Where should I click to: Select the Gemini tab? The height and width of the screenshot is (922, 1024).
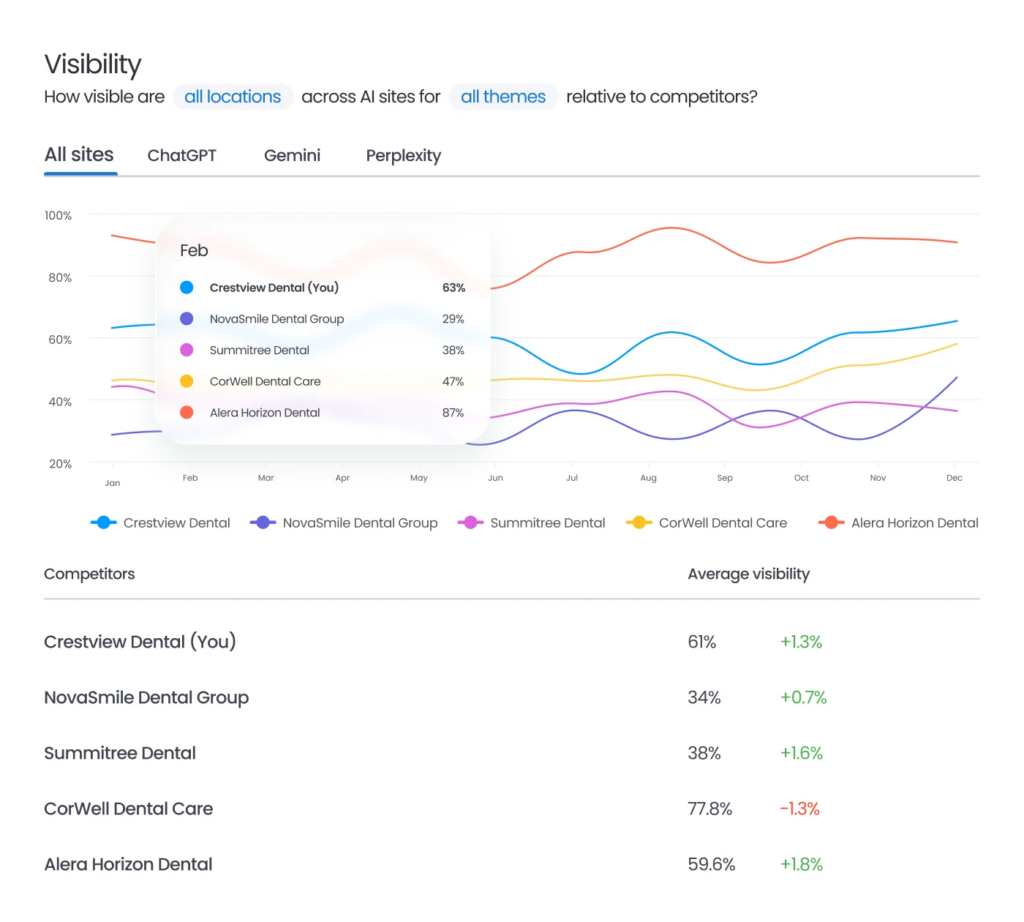pyautogui.click(x=291, y=156)
